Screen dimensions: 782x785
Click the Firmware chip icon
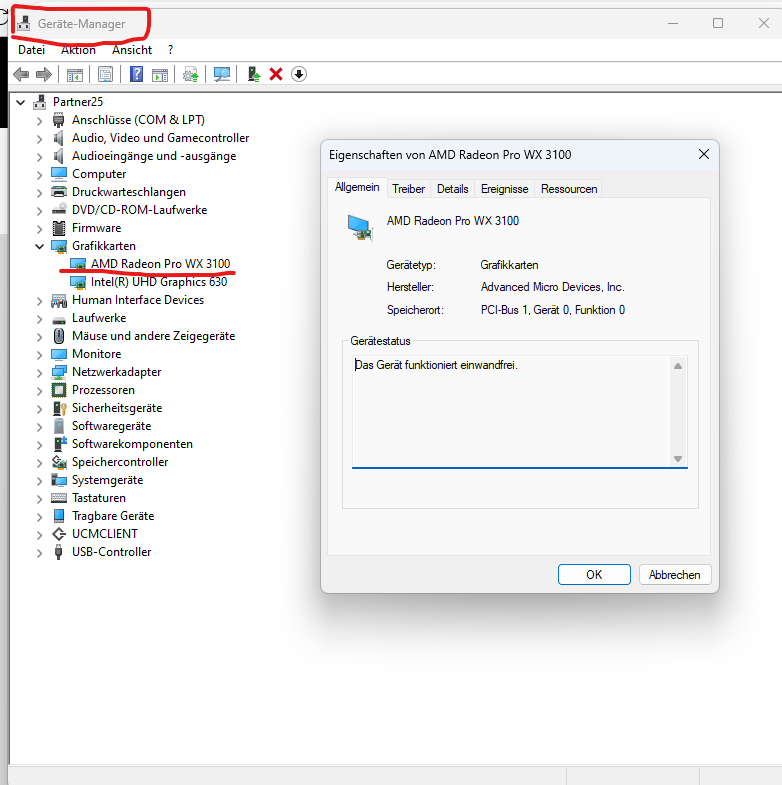click(59, 228)
